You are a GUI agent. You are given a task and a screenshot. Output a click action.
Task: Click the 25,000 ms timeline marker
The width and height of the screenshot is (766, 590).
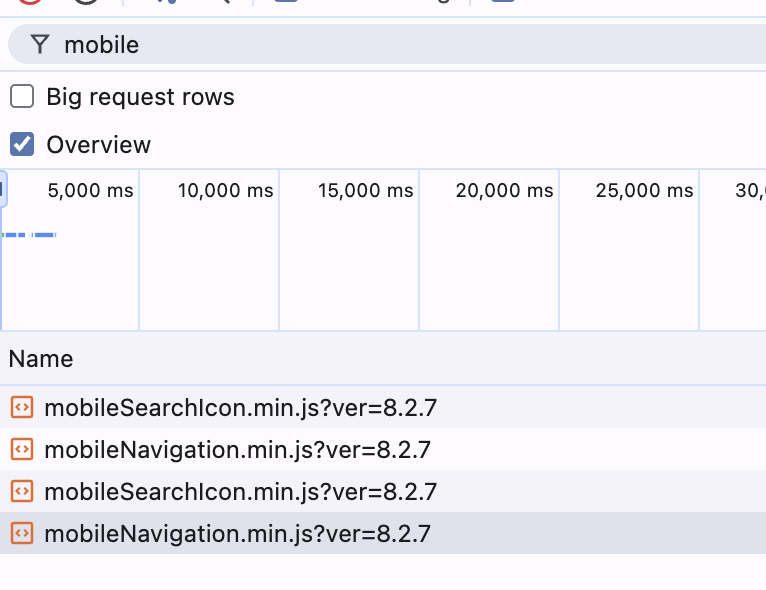[644, 190]
